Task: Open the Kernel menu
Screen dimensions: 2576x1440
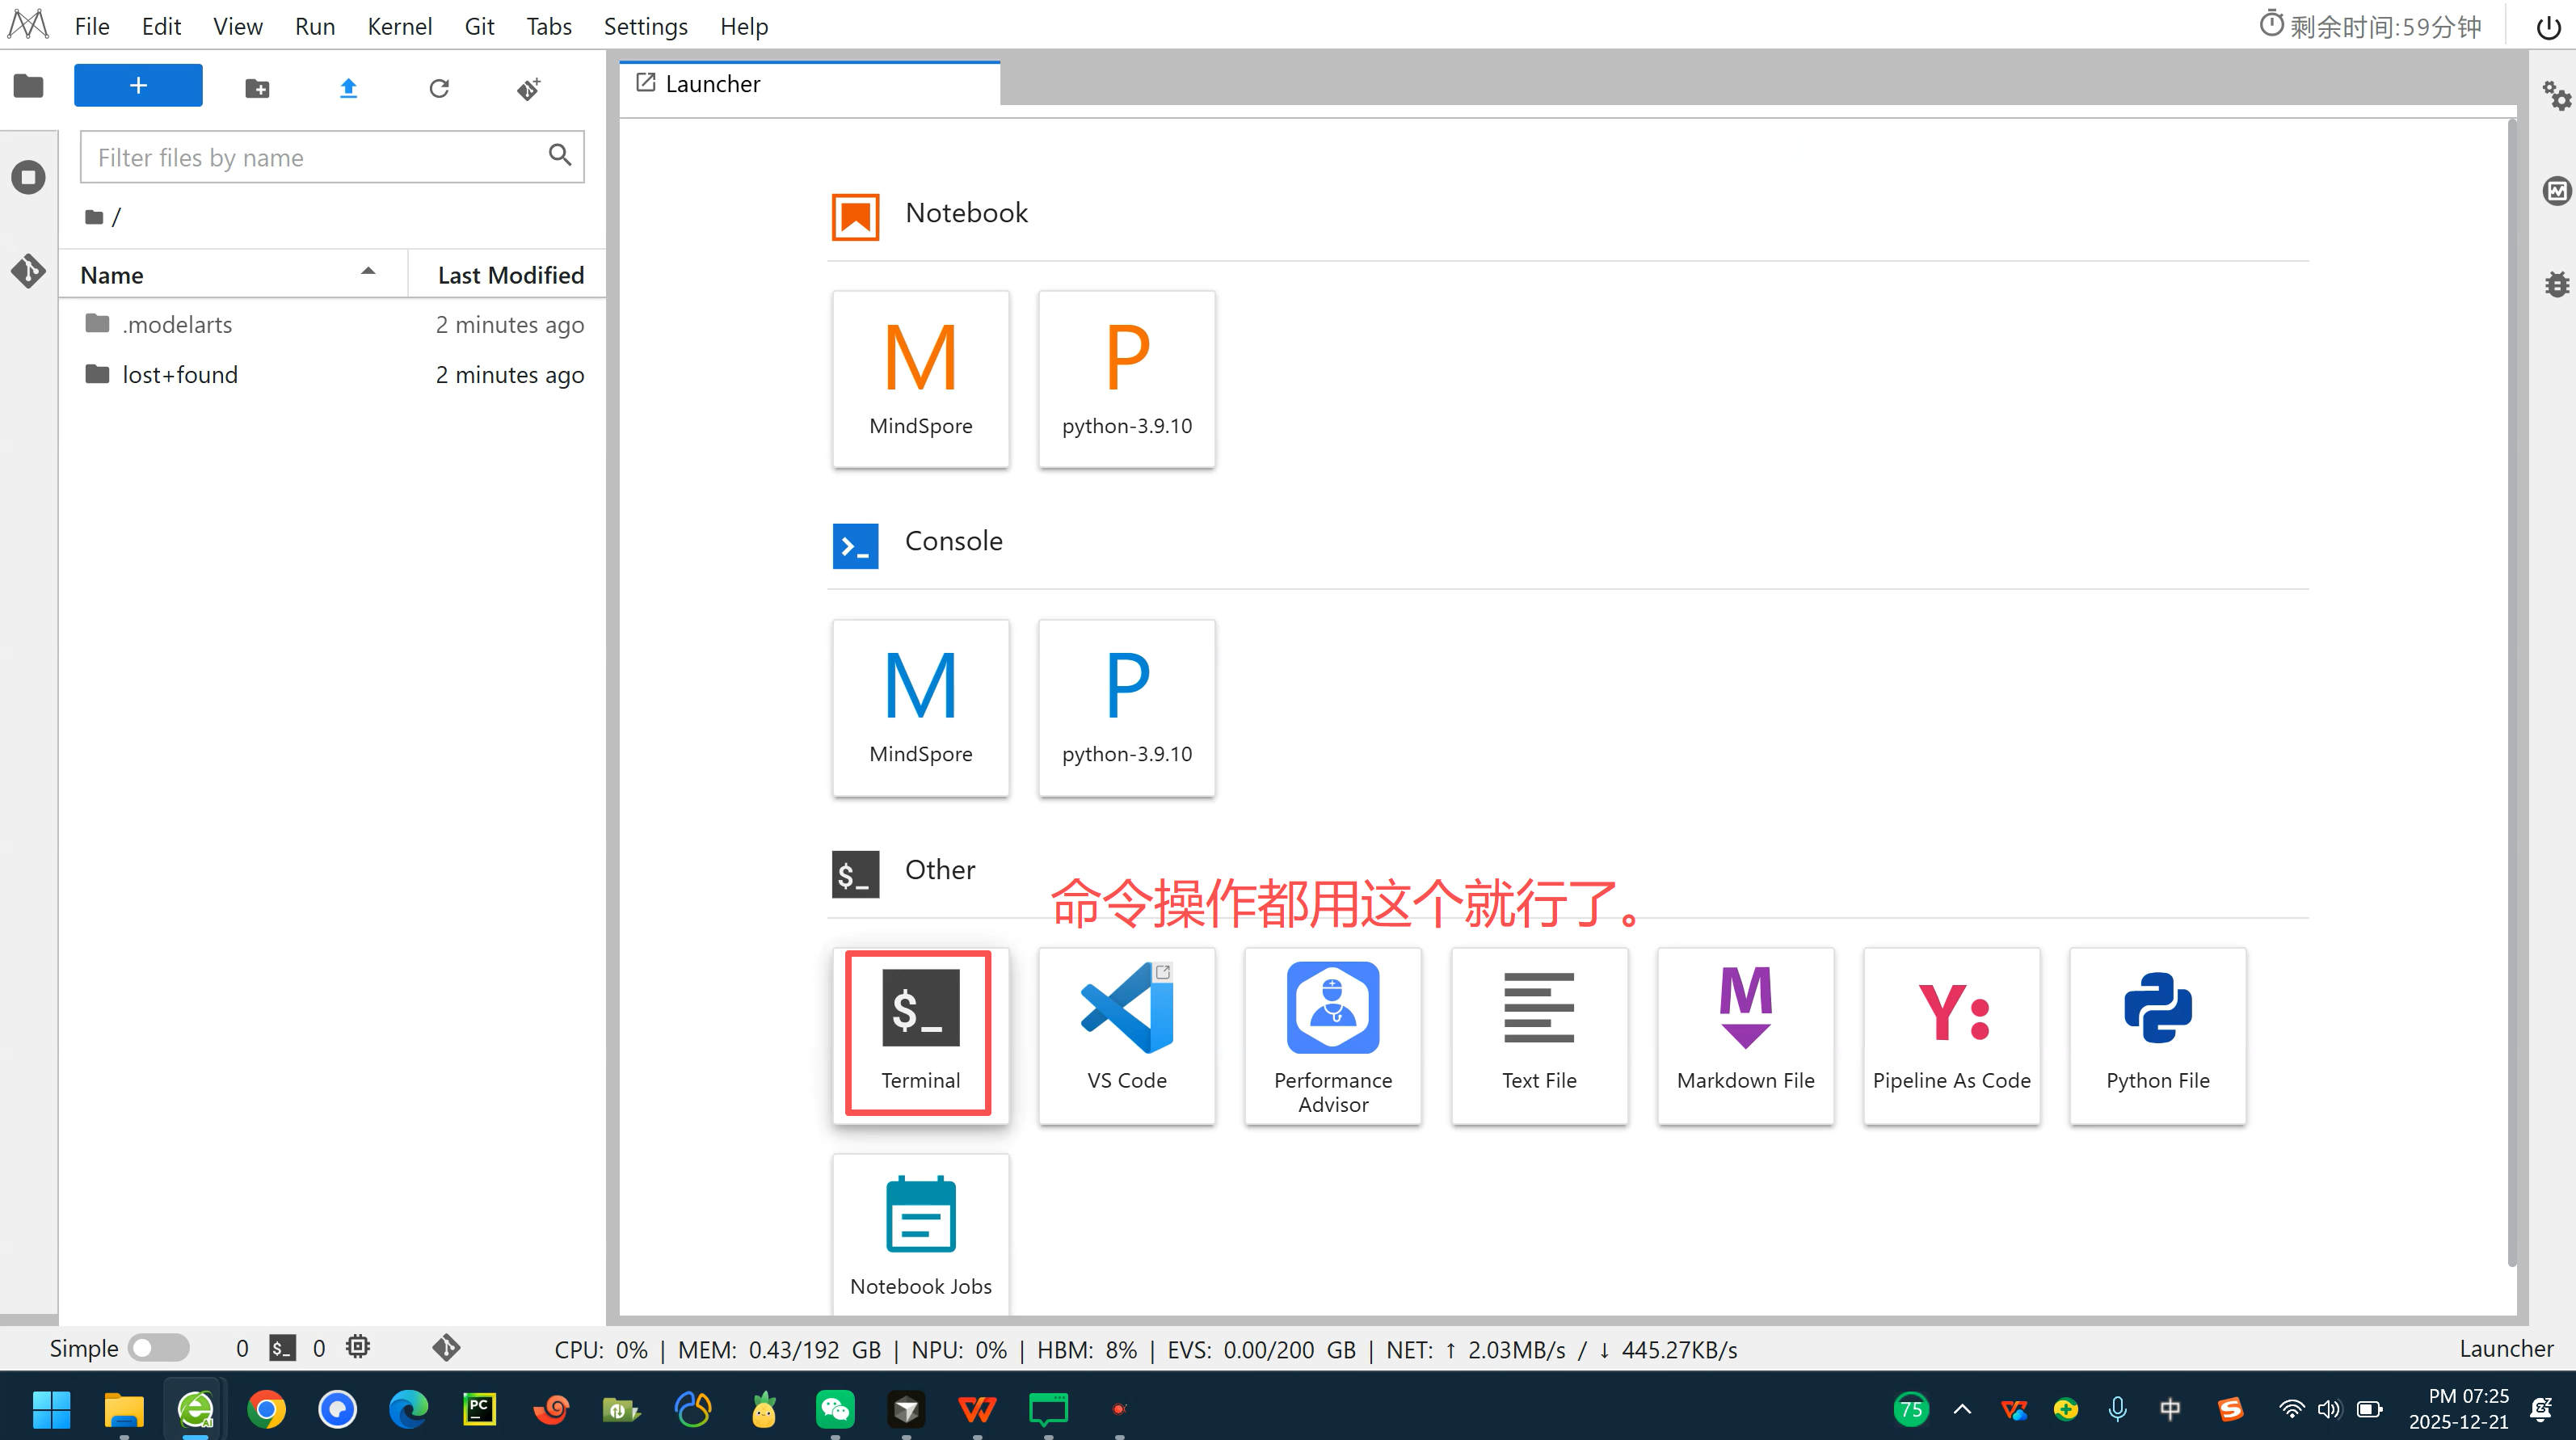Action: pos(399,26)
